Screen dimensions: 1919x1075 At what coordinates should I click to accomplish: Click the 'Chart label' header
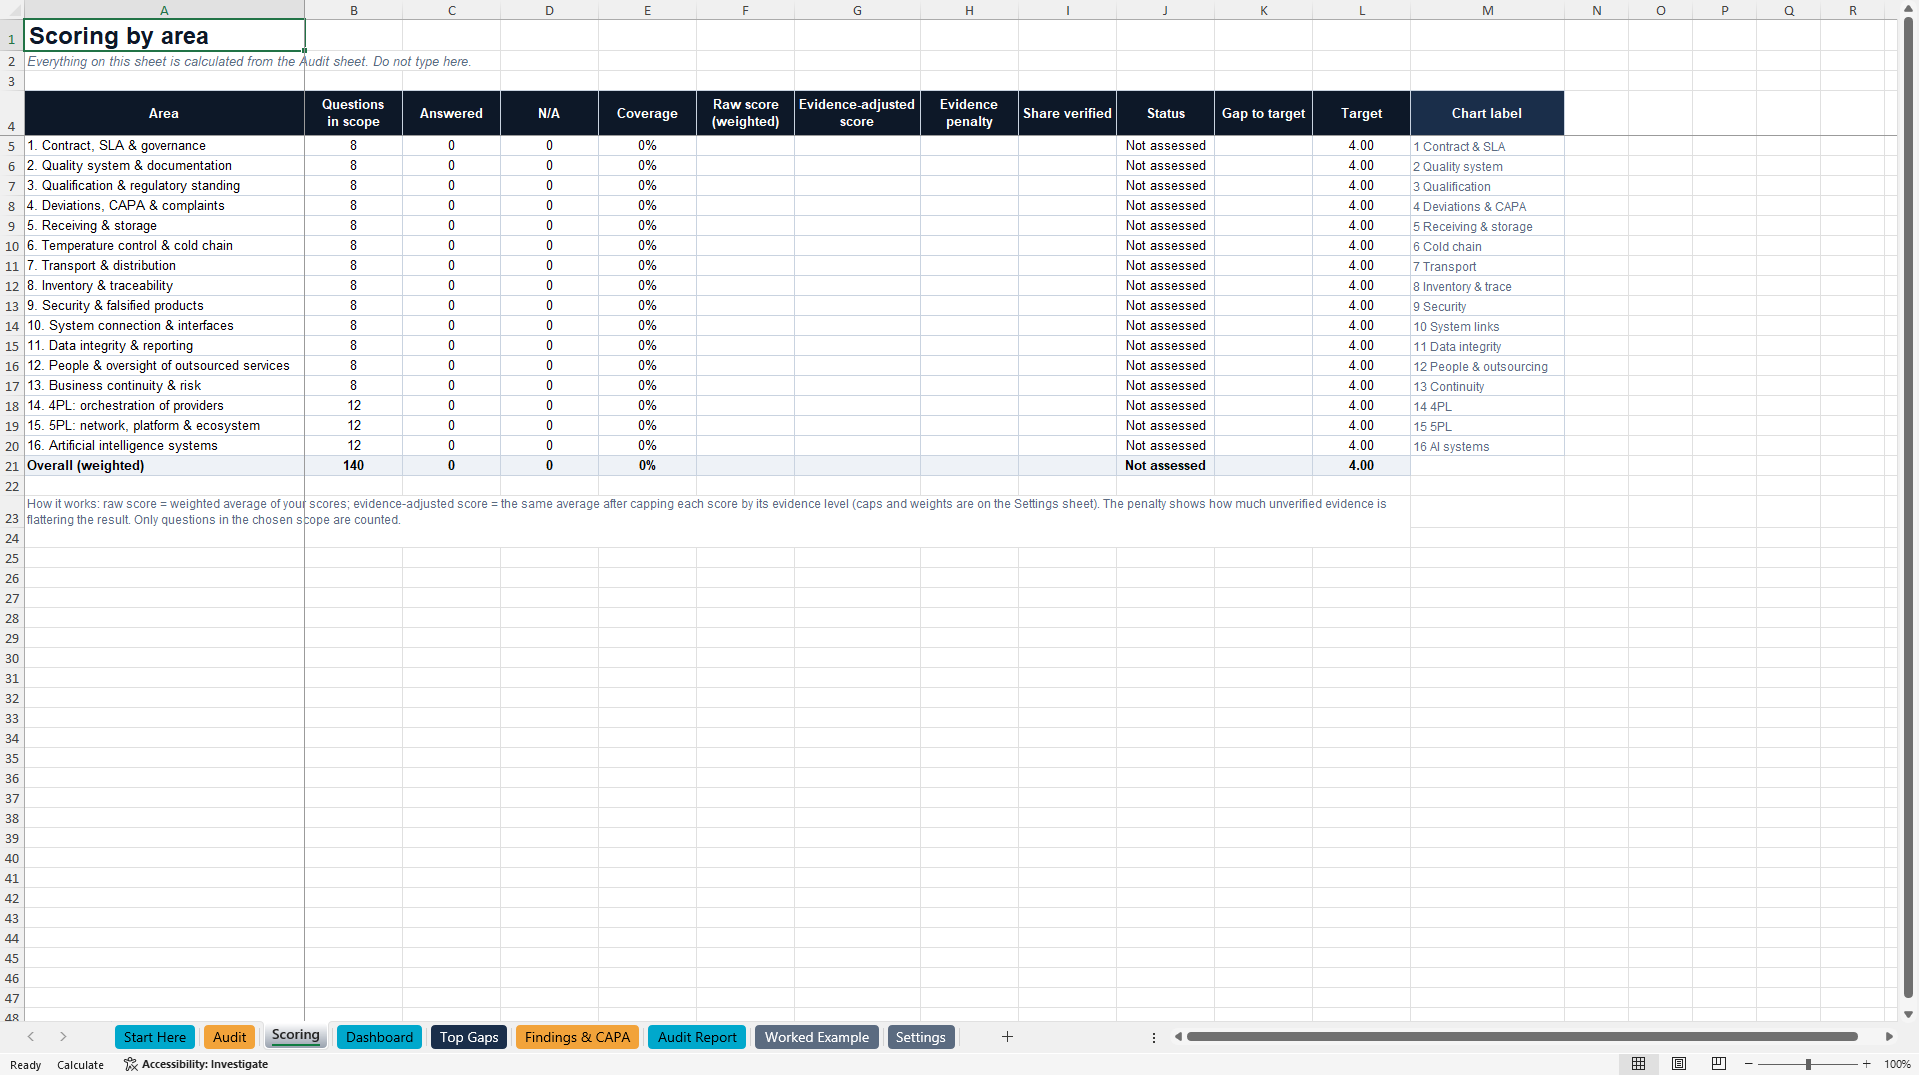pos(1487,113)
